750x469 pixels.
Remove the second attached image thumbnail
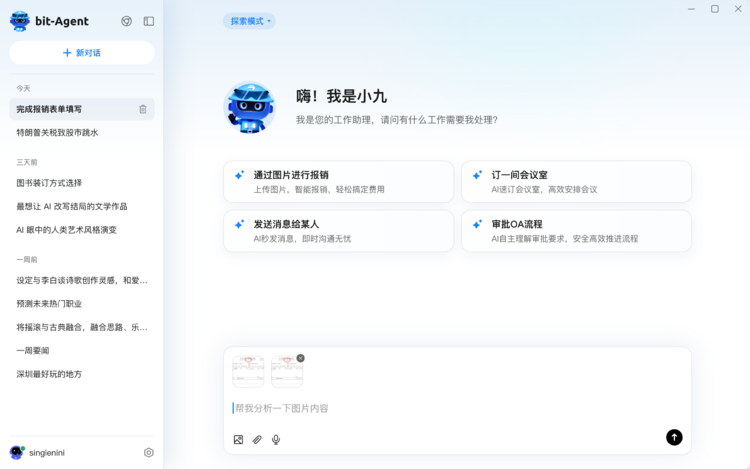[300, 358]
